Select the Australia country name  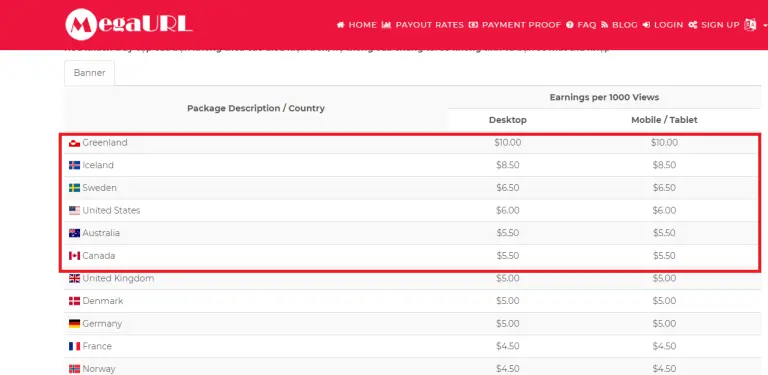pyautogui.click(x=101, y=233)
